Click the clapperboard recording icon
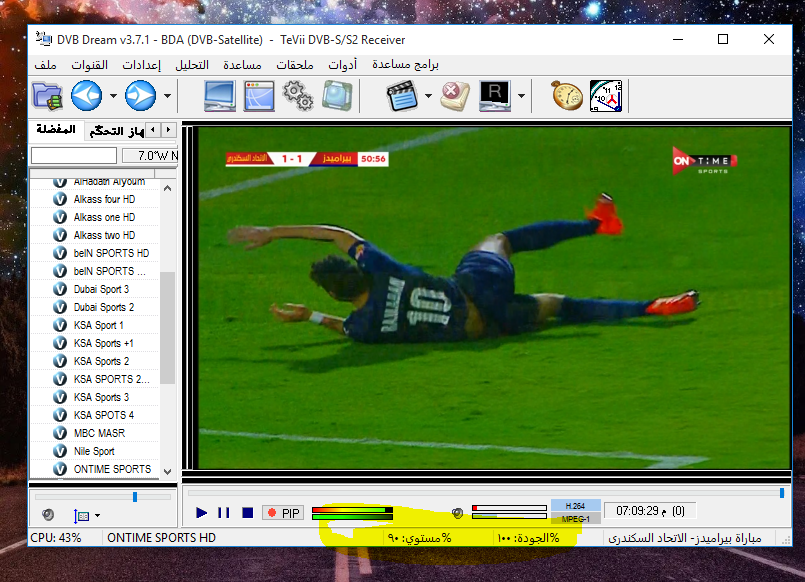 (403, 96)
